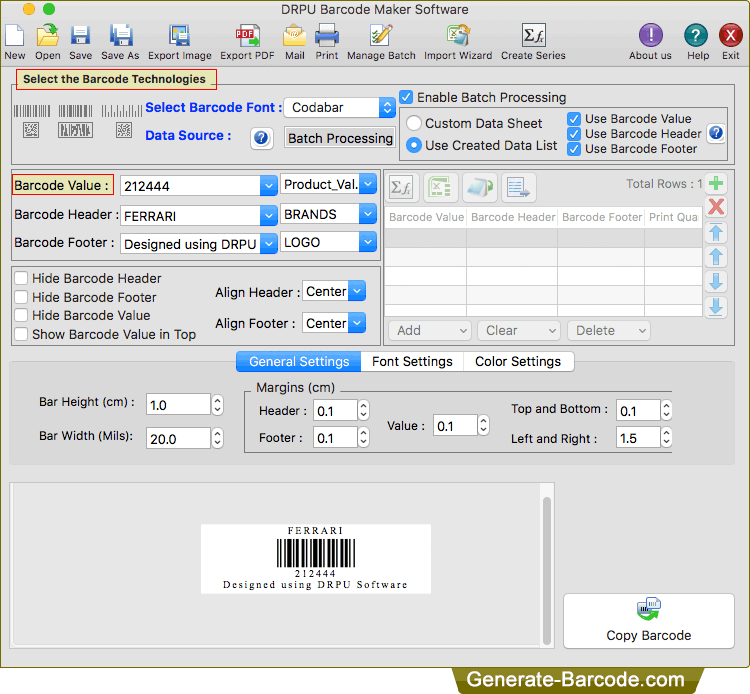The width and height of the screenshot is (750, 694).
Task: Click the FERRARI barcode preview image
Action: 316,559
